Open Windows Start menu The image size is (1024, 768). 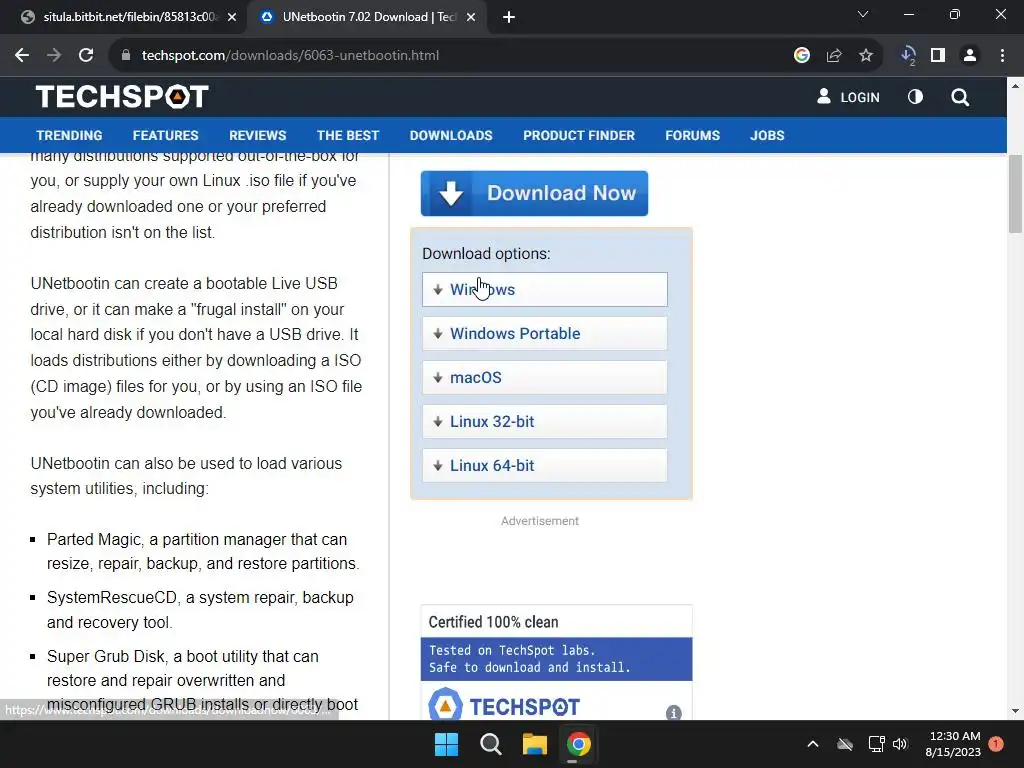click(447, 744)
